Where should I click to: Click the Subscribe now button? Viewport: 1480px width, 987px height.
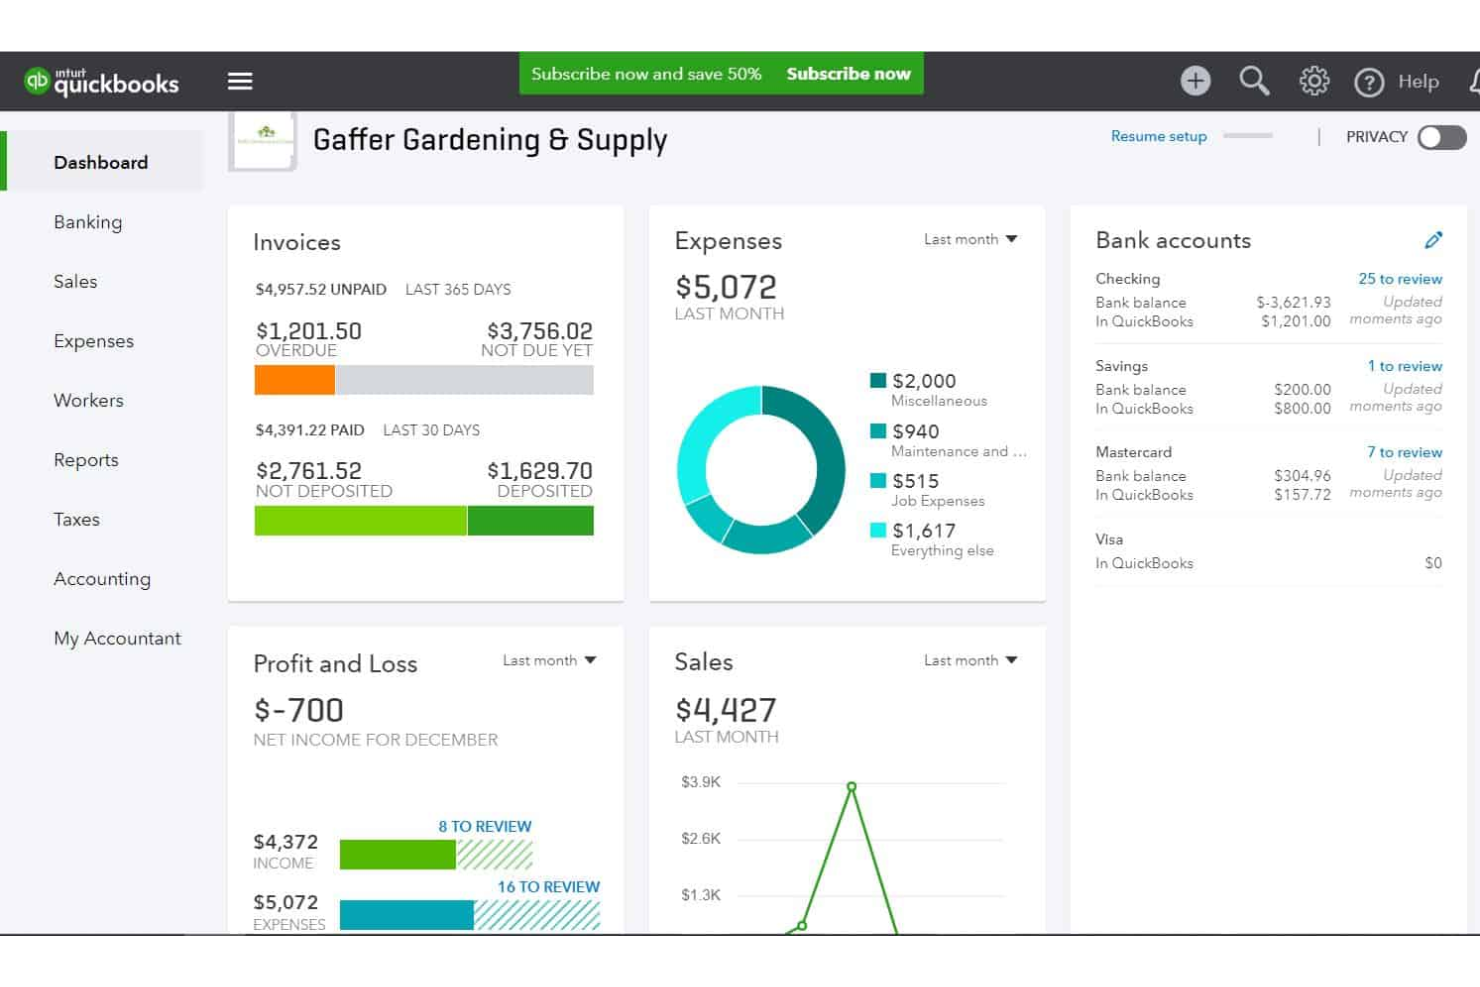click(848, 73)
